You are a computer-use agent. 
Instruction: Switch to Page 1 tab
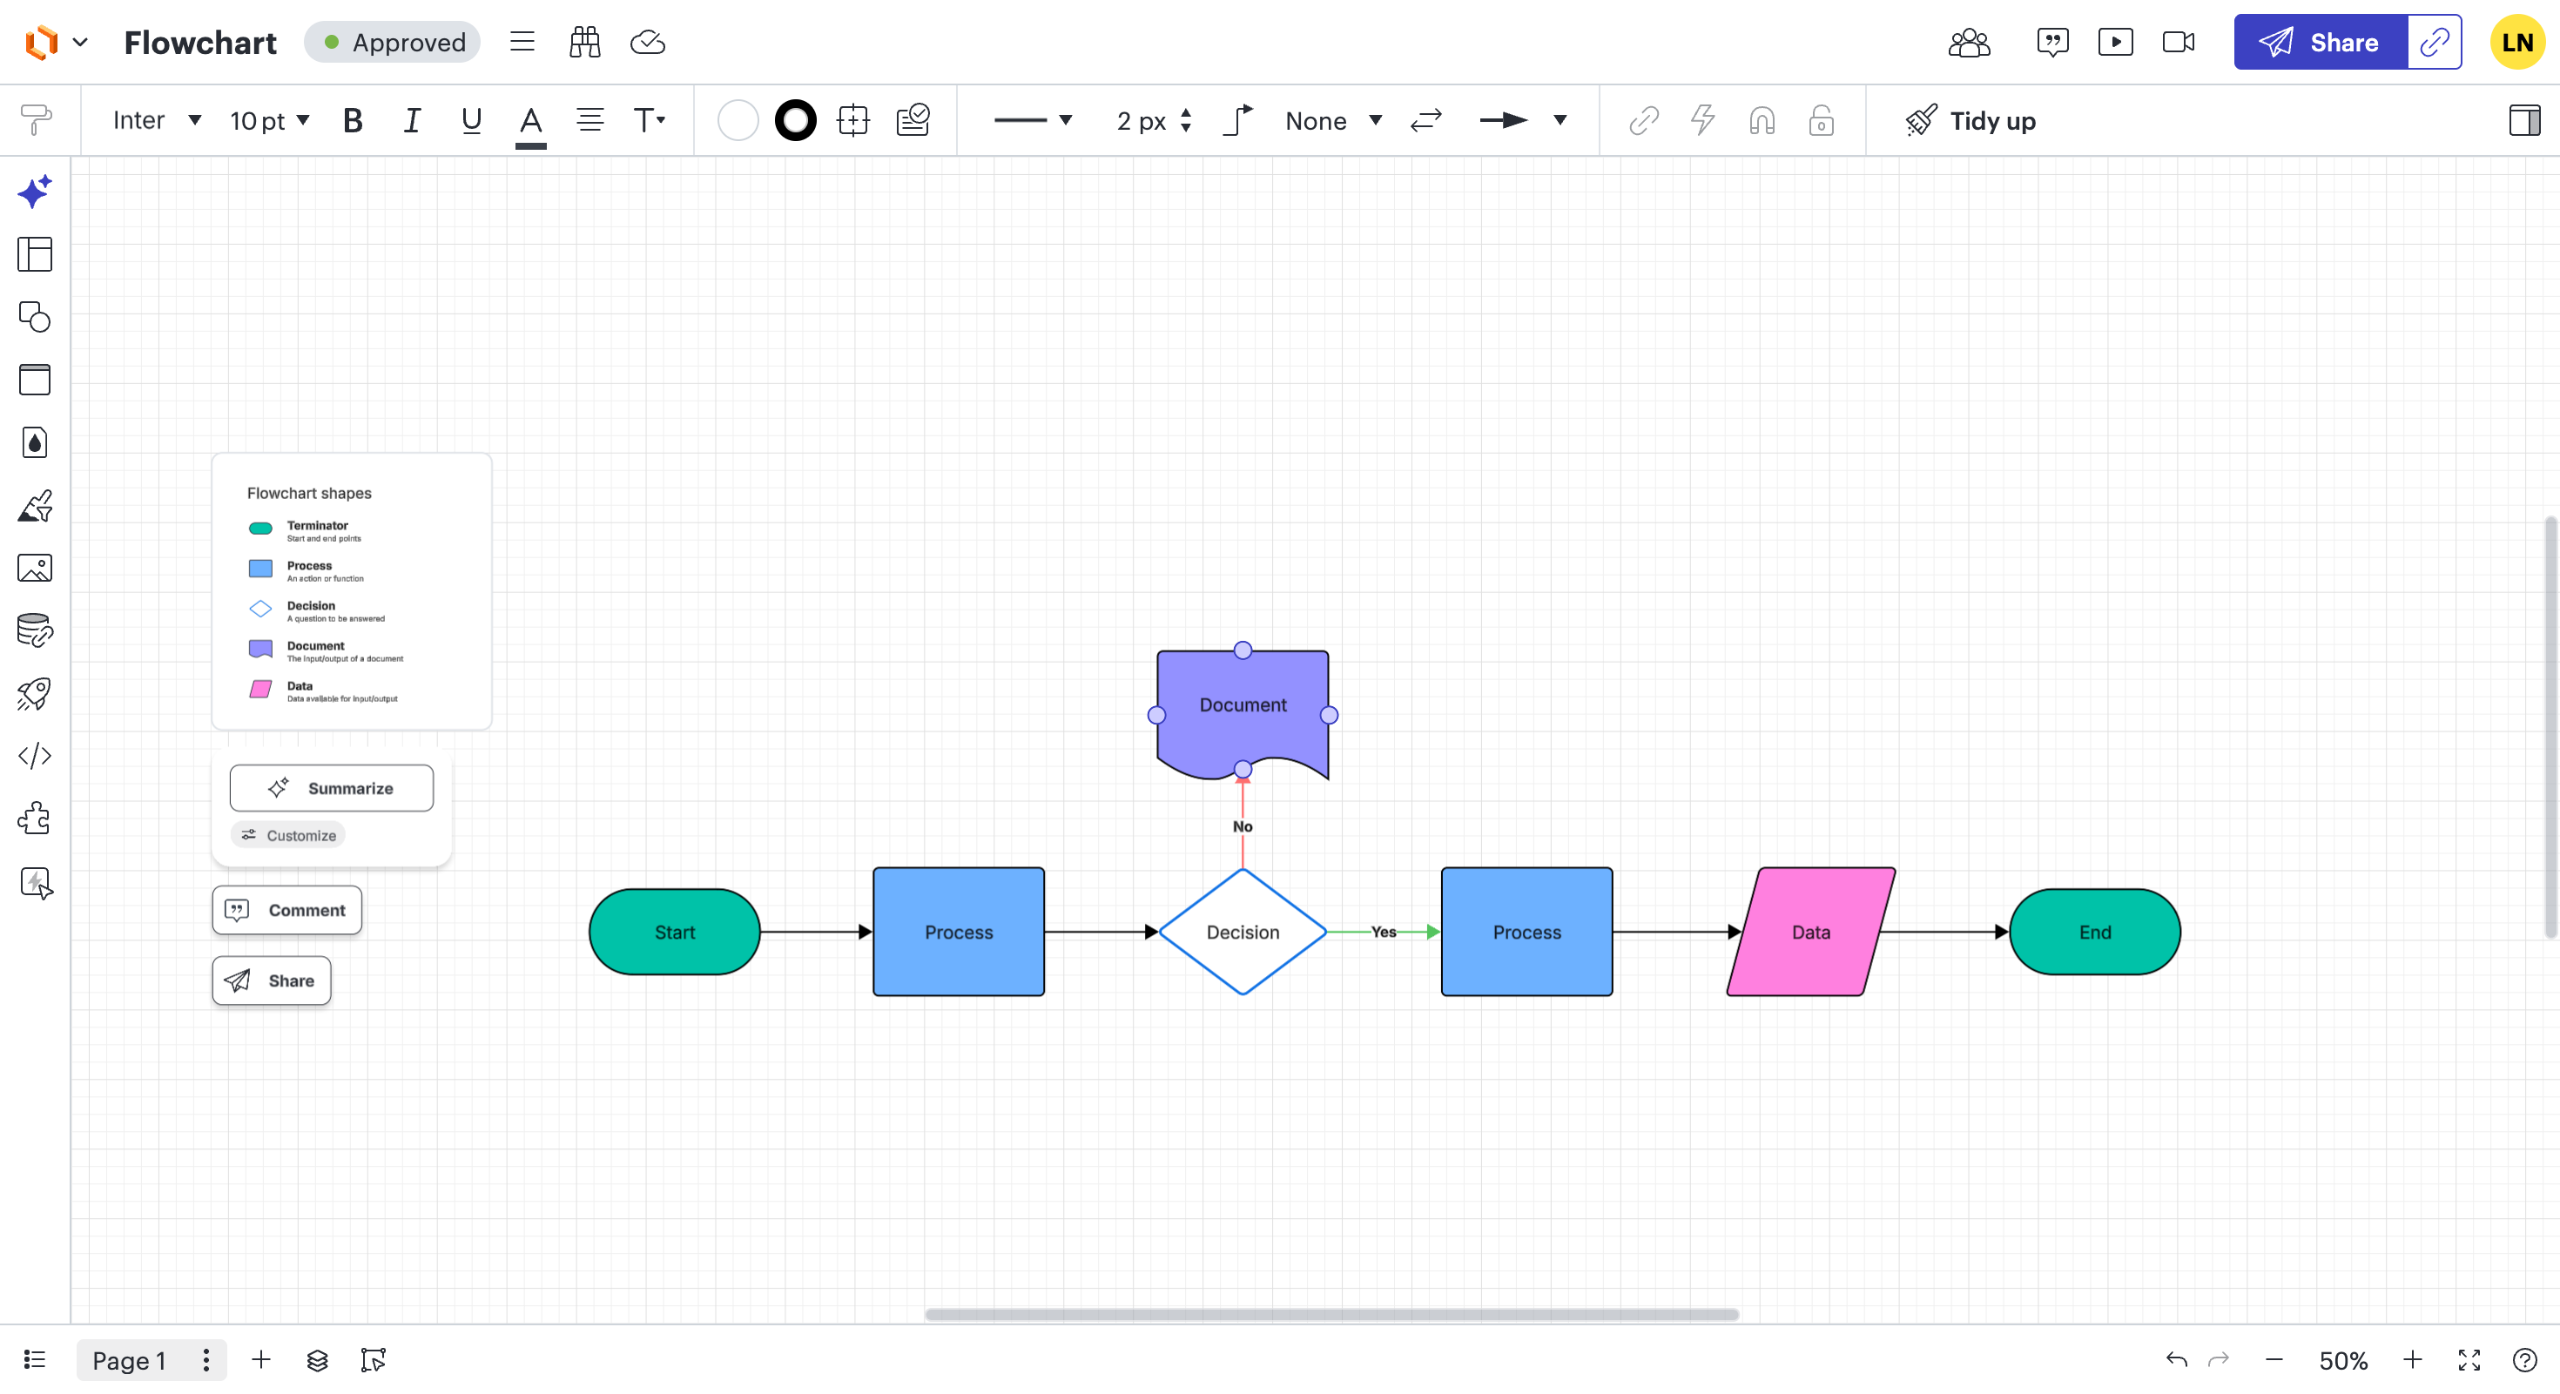point(129,1360)
